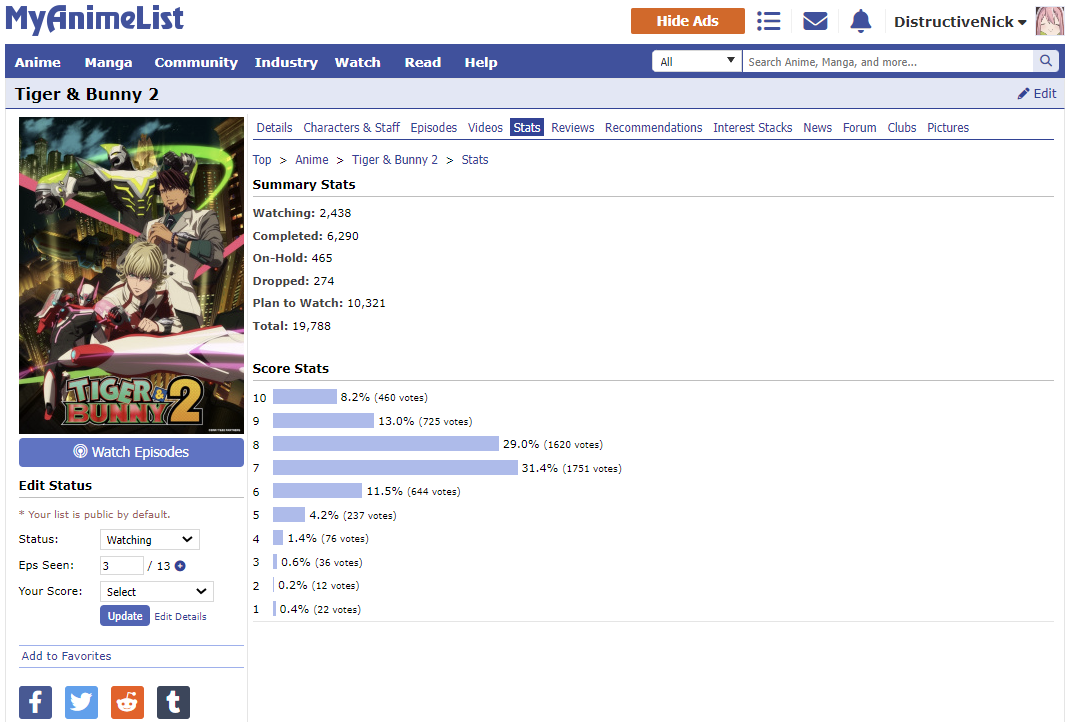Switch to the News tab

coord(818,128)
